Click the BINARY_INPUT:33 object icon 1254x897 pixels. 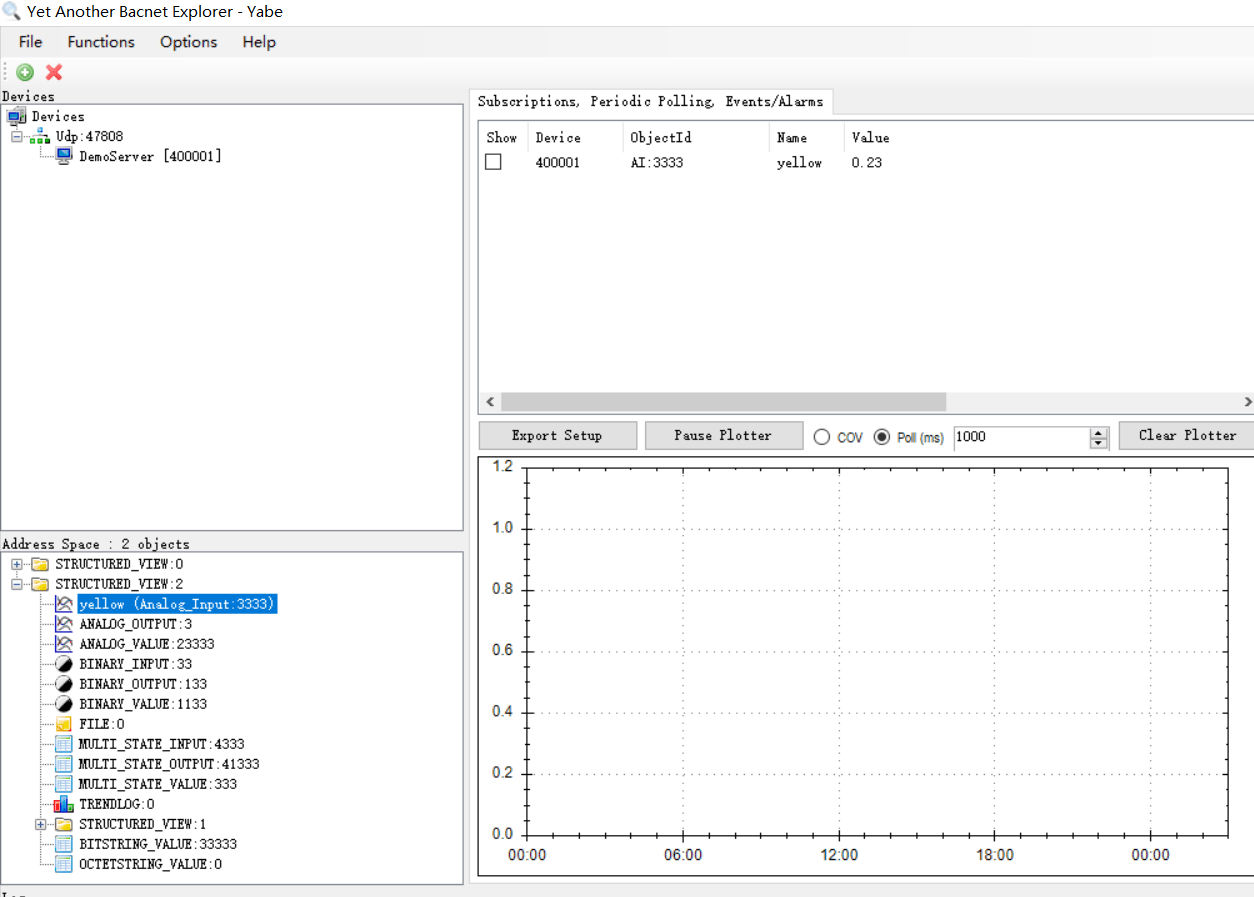63,663
